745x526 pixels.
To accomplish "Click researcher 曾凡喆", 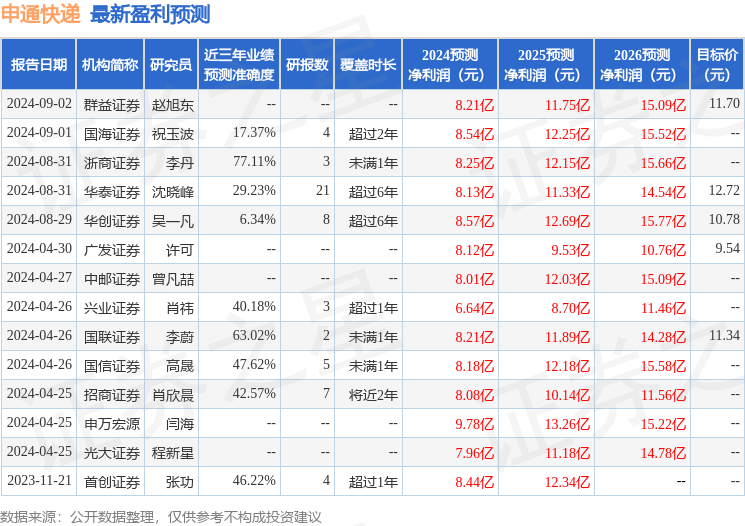I will click(173, 278).
